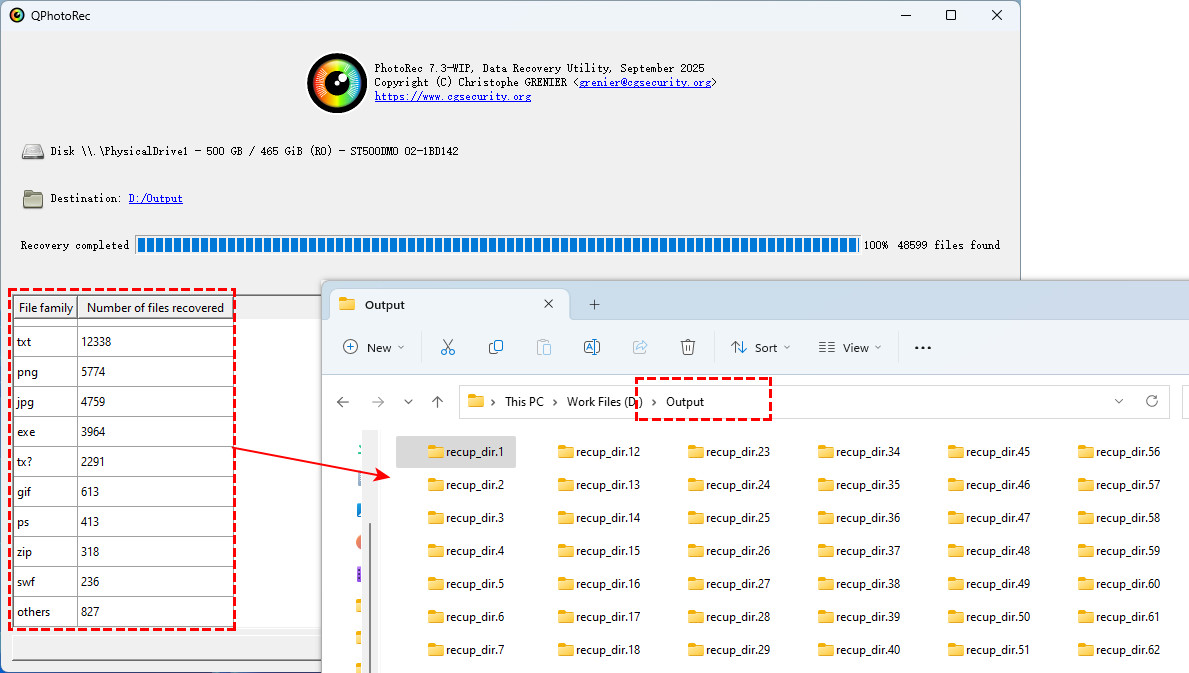This screenshot has height=673, width=1189.
Task: Open the View layout dropdown
Action: (x=850, y=347)
